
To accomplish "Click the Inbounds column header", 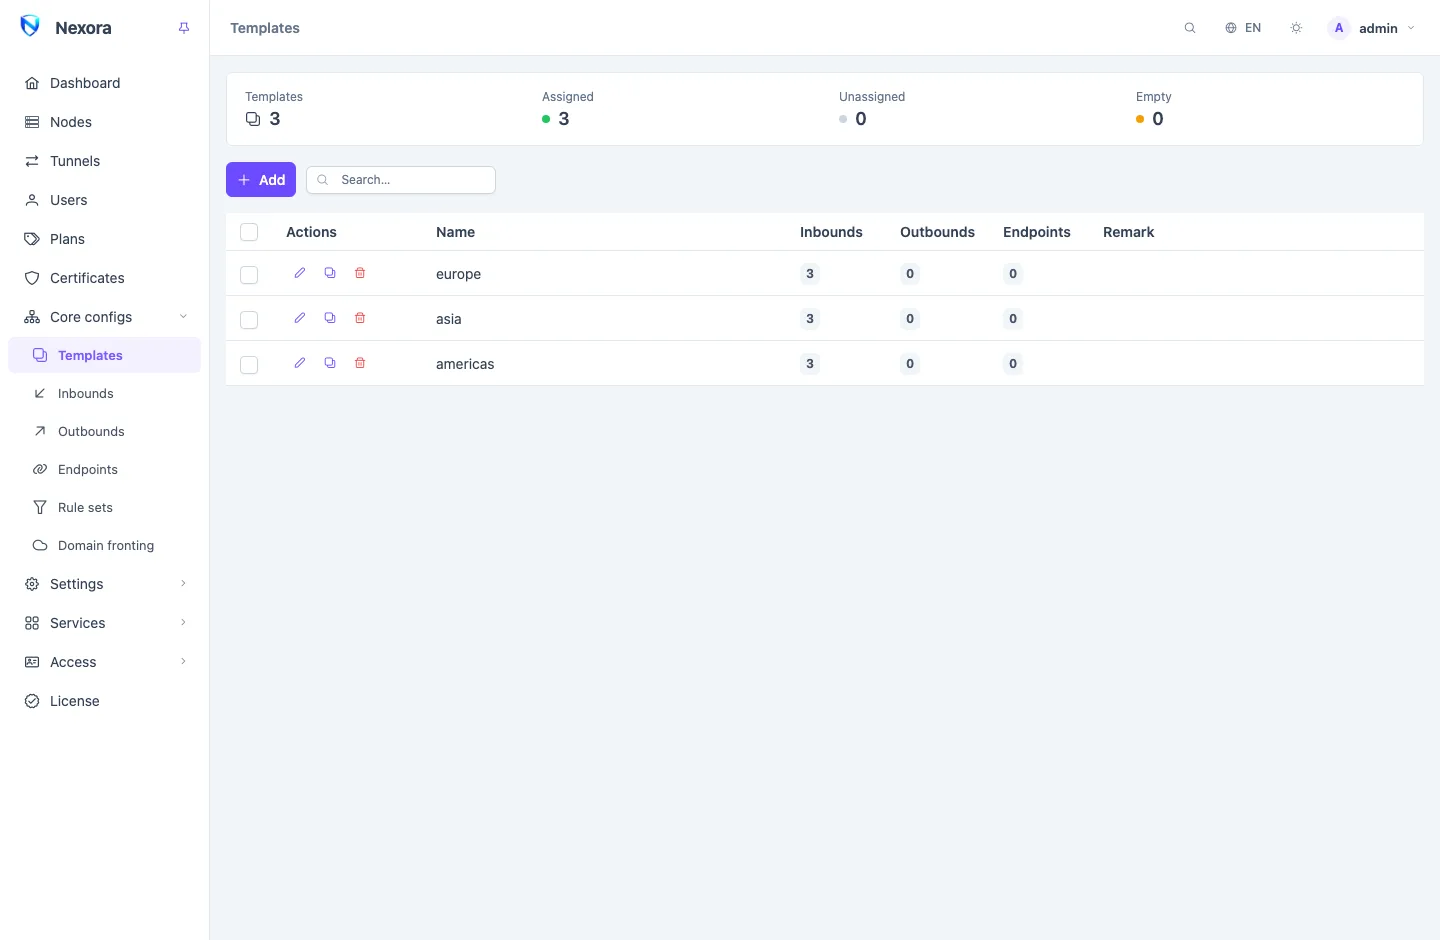I will coord(831,232).
